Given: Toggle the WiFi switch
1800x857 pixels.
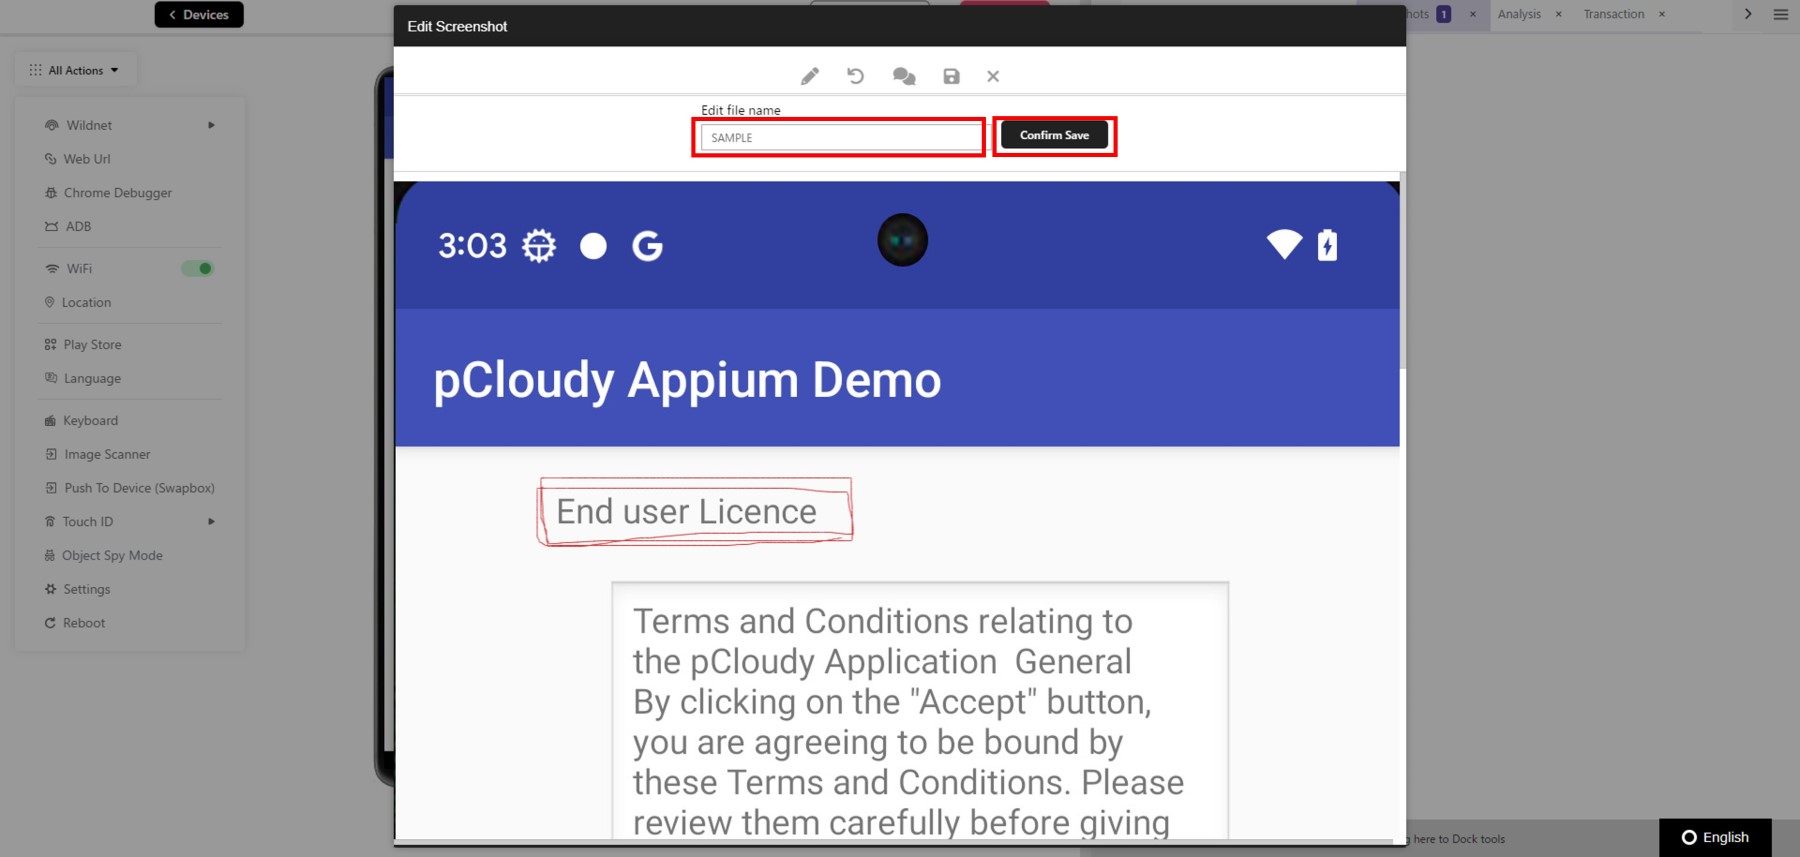Looking at the screenshot, I should pos(197,268).
